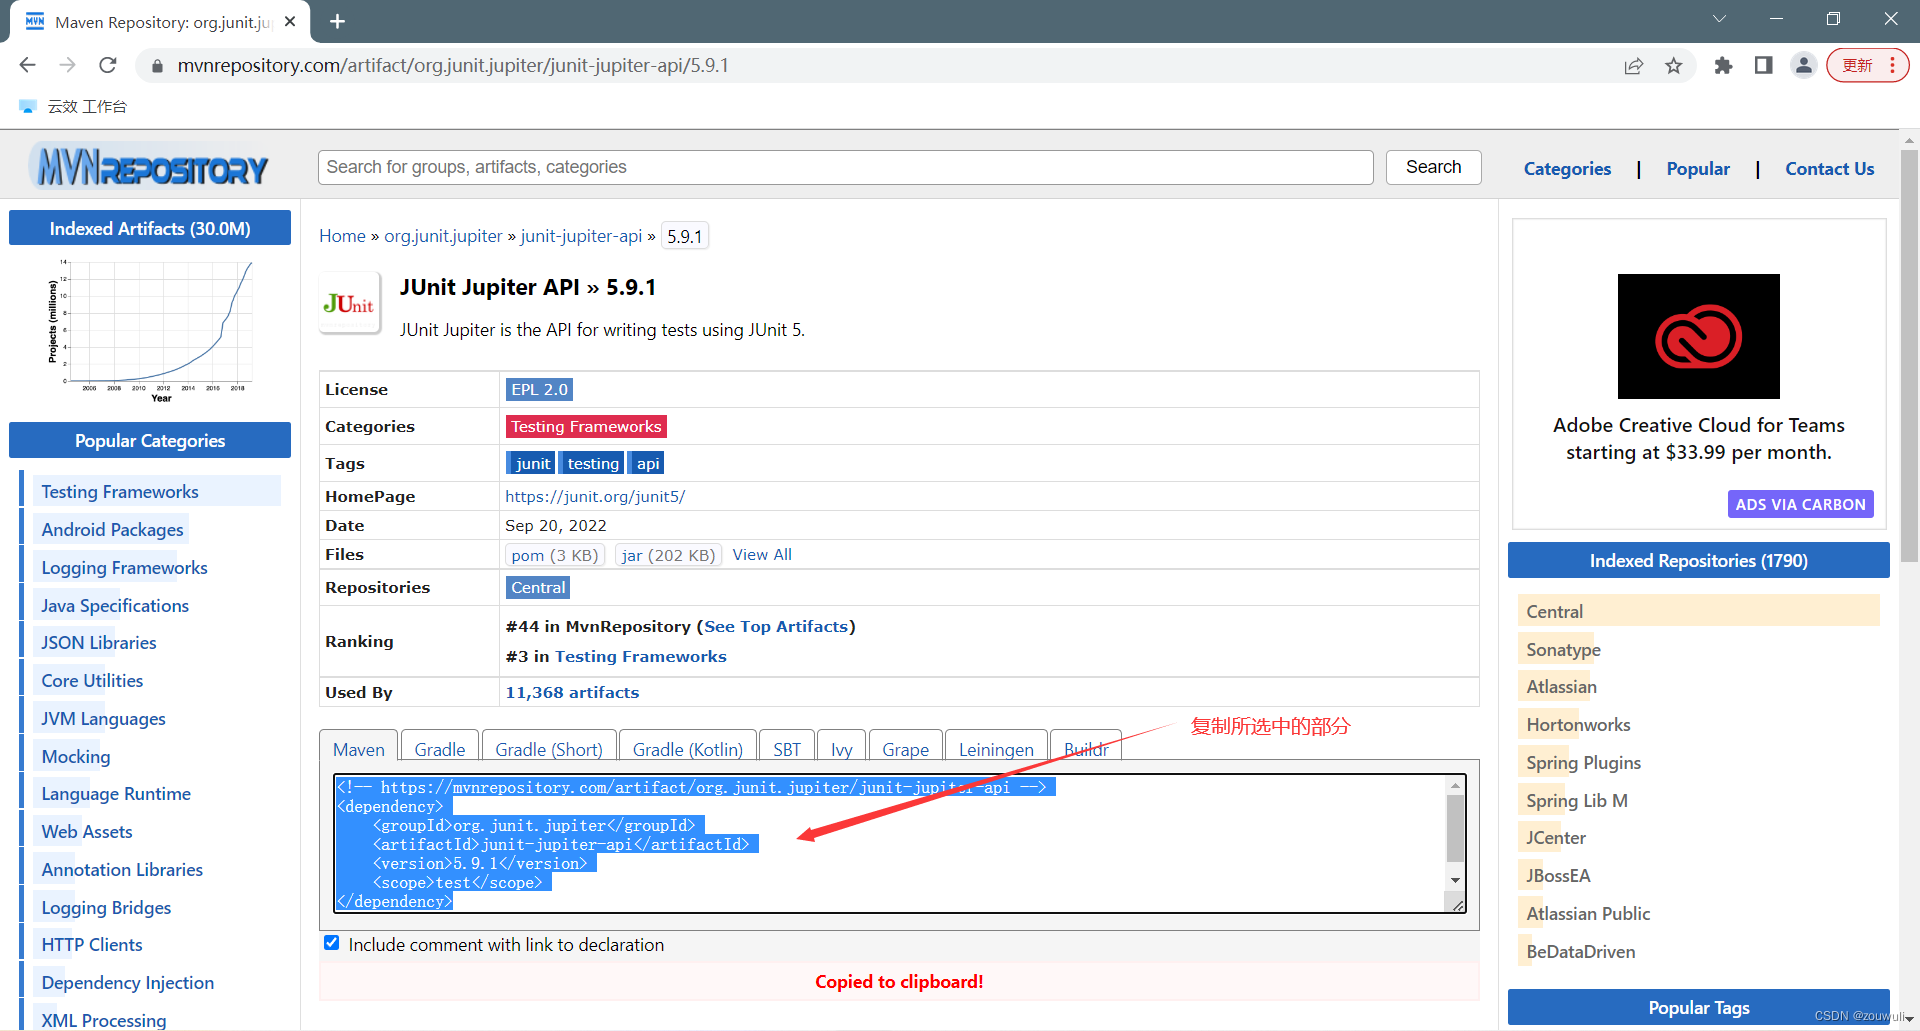1920x1031 pixels.
Task: Open the Sonatype repository
Action: 1563,649
